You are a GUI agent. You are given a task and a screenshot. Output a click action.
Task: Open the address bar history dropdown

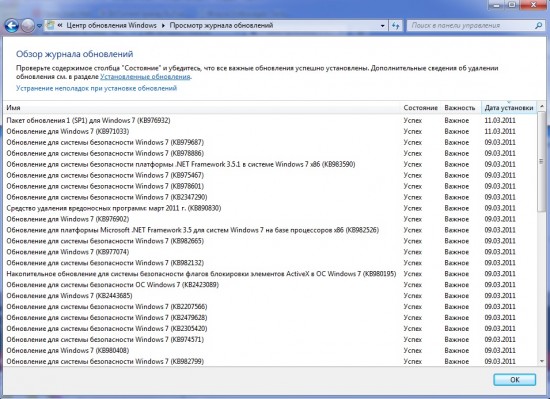[382, 26]
